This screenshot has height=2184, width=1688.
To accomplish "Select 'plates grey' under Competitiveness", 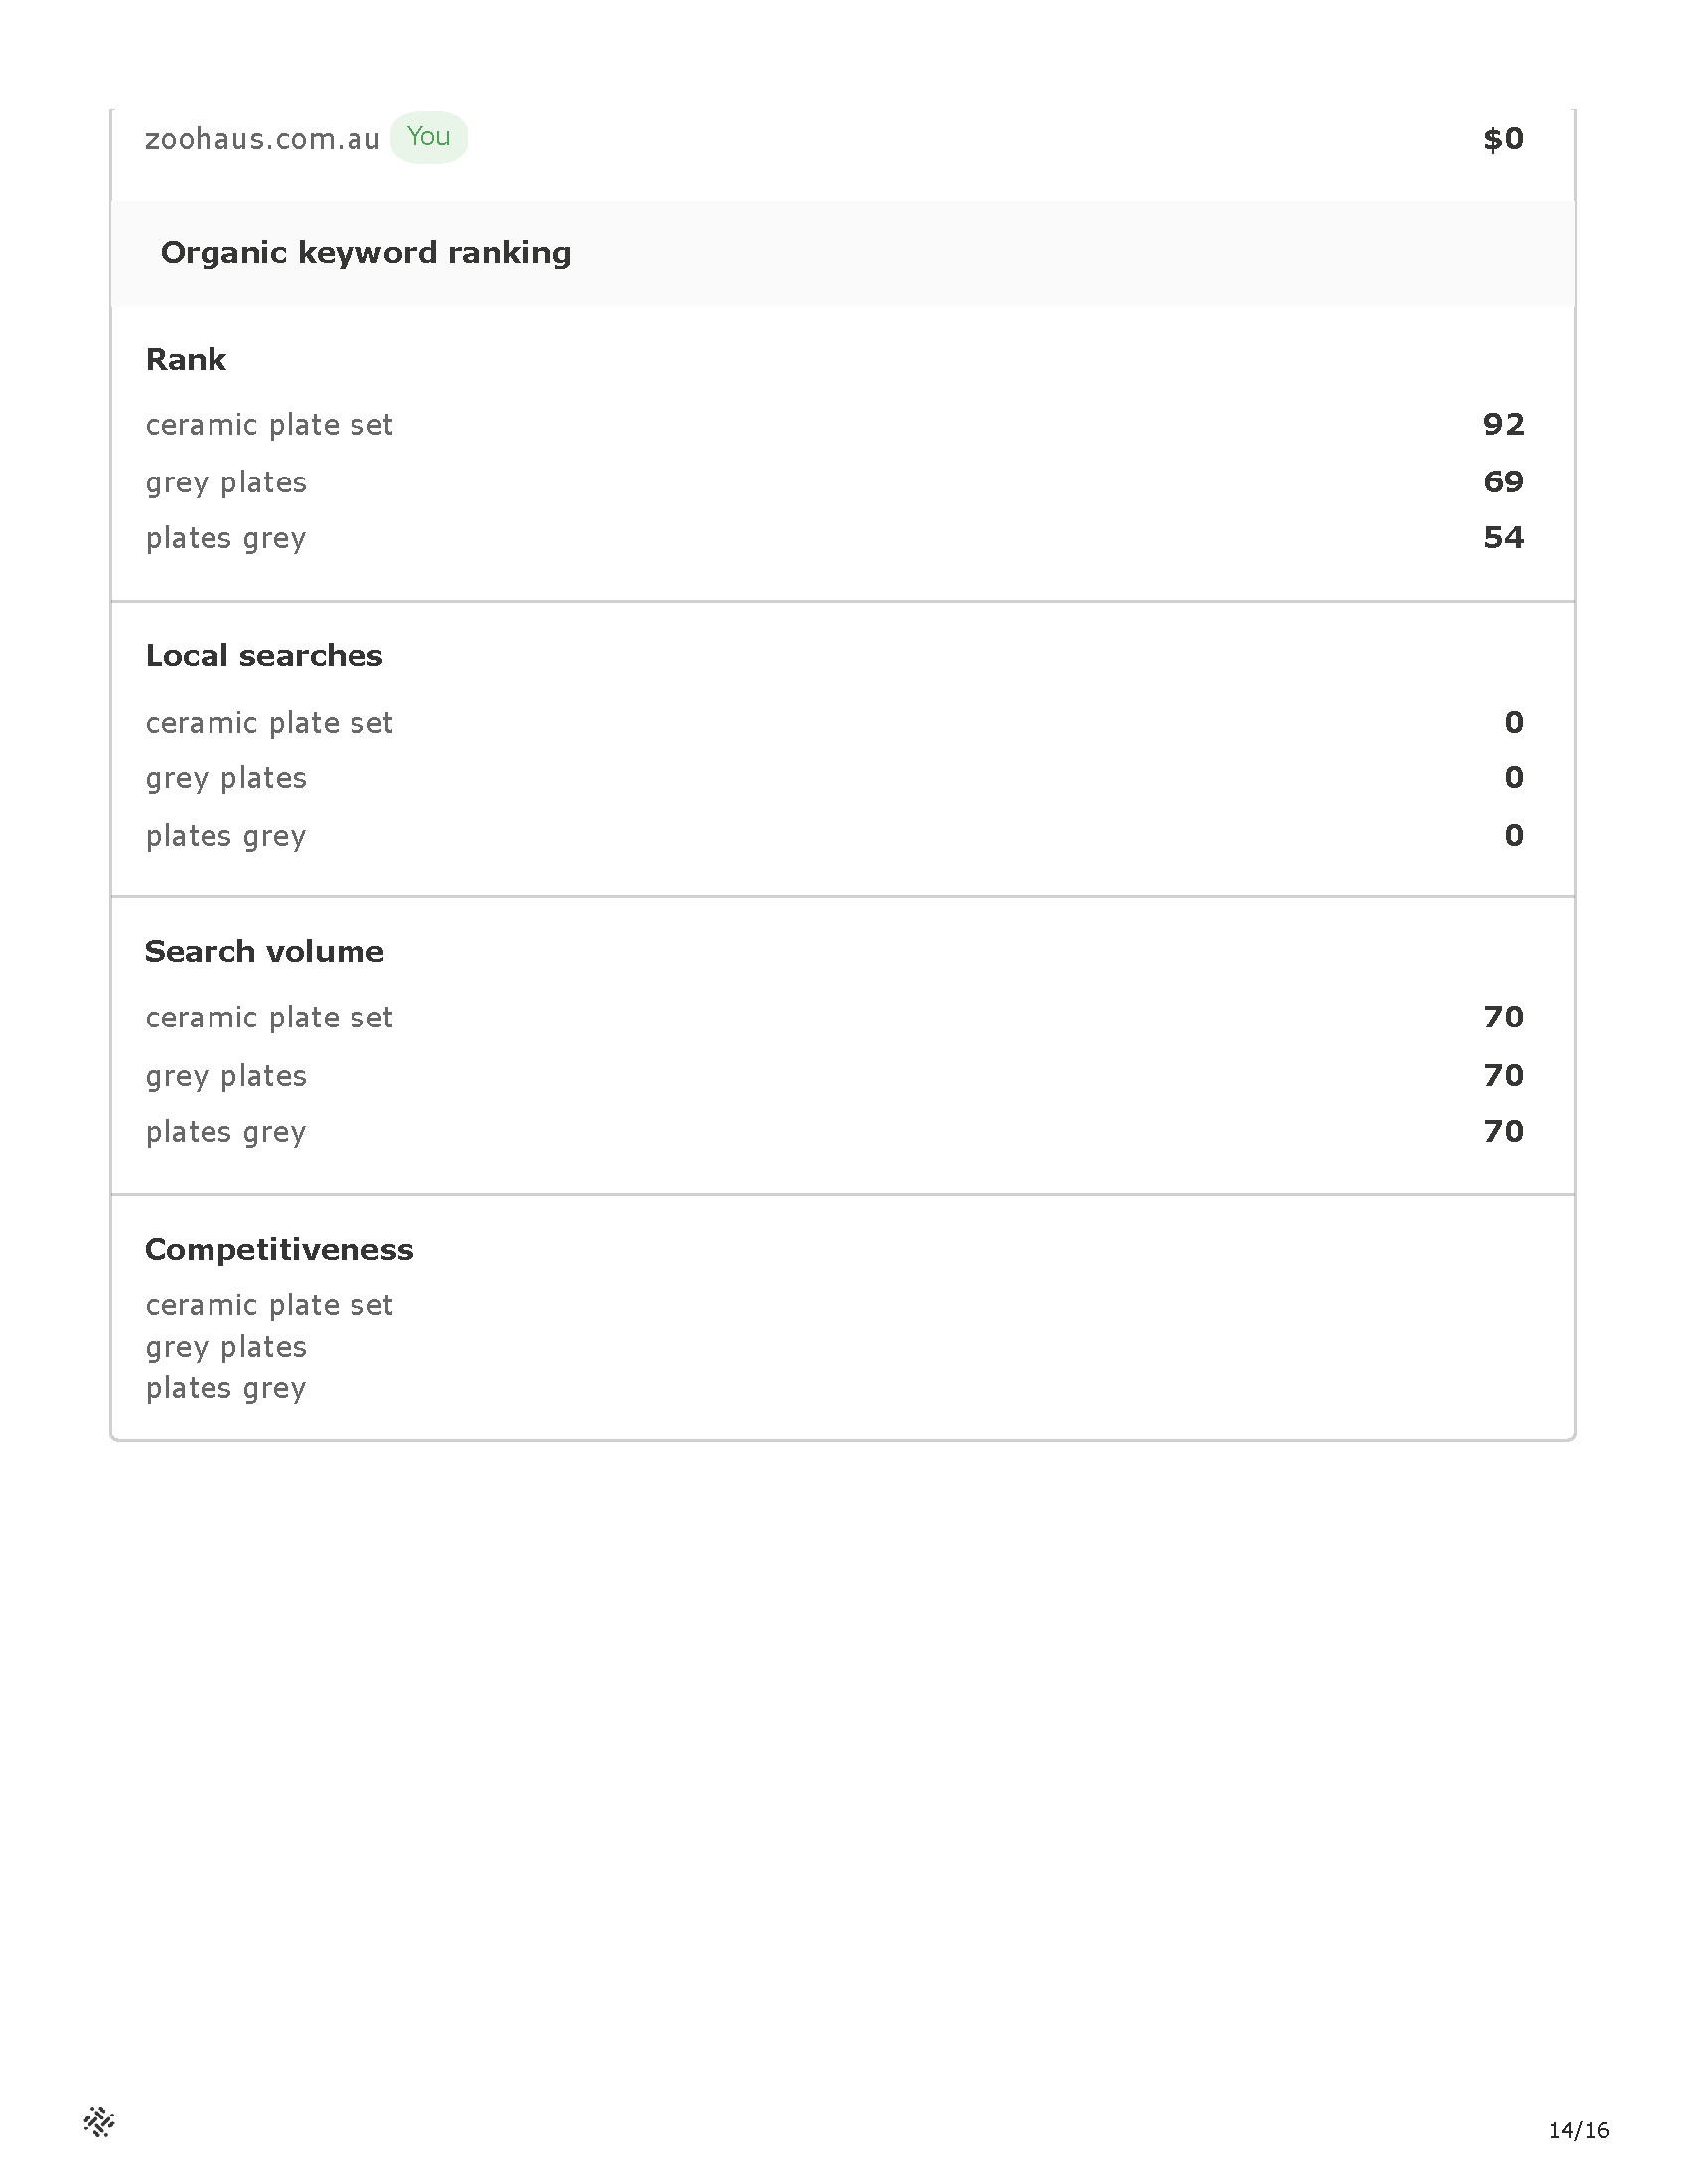I will point(226,1388).
